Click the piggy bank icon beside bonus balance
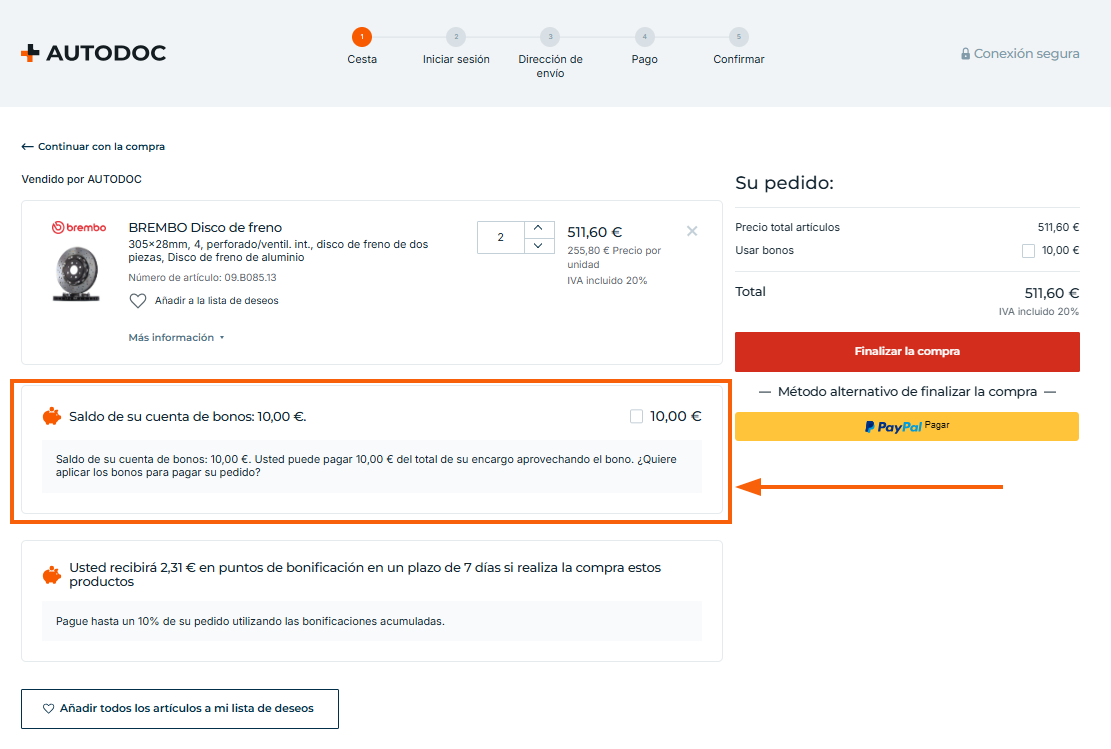This screenshot has width=1111, height=749. point(52,416)
